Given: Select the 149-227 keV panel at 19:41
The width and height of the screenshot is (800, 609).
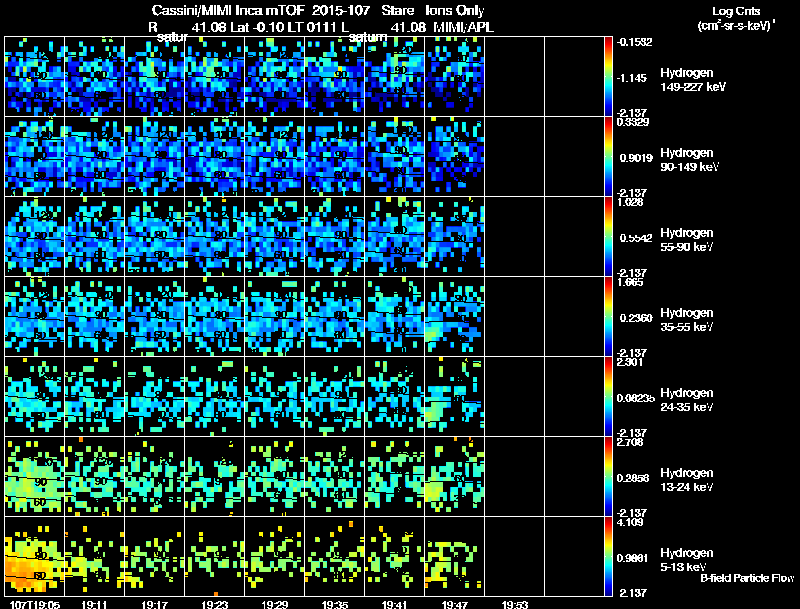Looking at the screenshot, I should pyautogui.click(x=394, y=77).
